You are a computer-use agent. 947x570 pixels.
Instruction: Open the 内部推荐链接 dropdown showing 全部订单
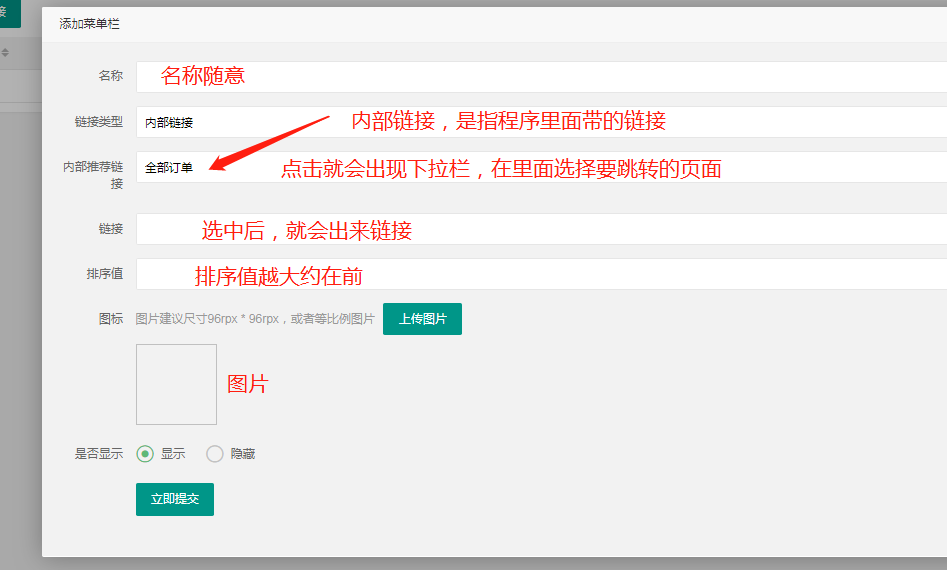541,167
